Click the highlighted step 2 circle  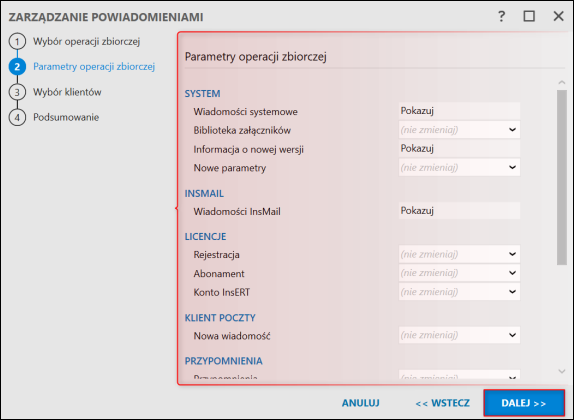[x=17, y=67]
